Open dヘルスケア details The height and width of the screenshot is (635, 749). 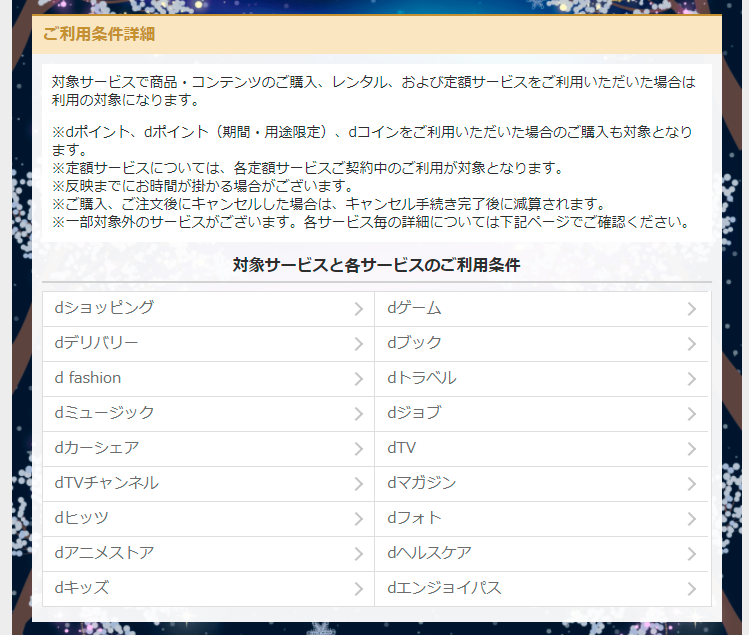541,554
